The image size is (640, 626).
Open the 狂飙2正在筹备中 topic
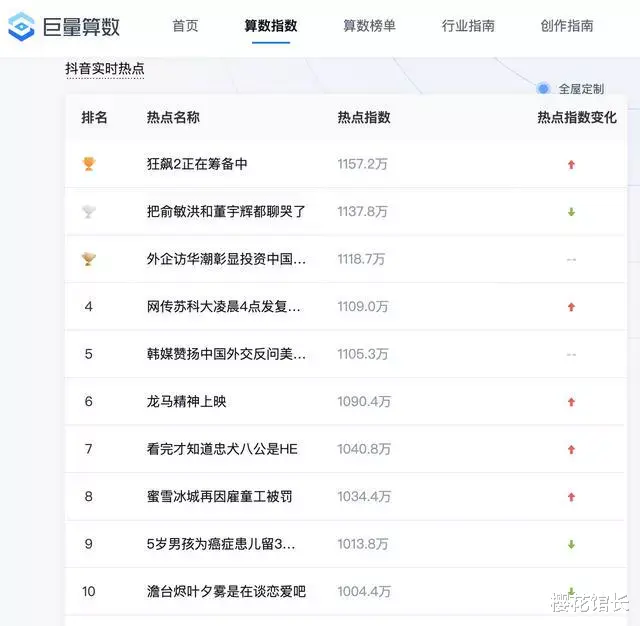pos(197,164)
